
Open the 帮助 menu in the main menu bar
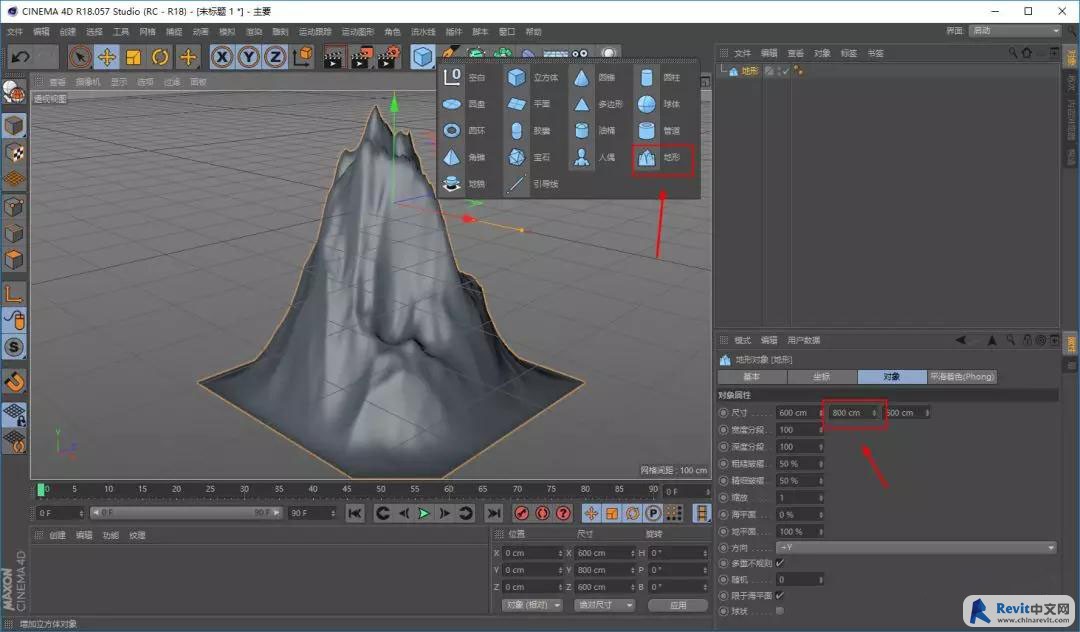coord(533,32)
